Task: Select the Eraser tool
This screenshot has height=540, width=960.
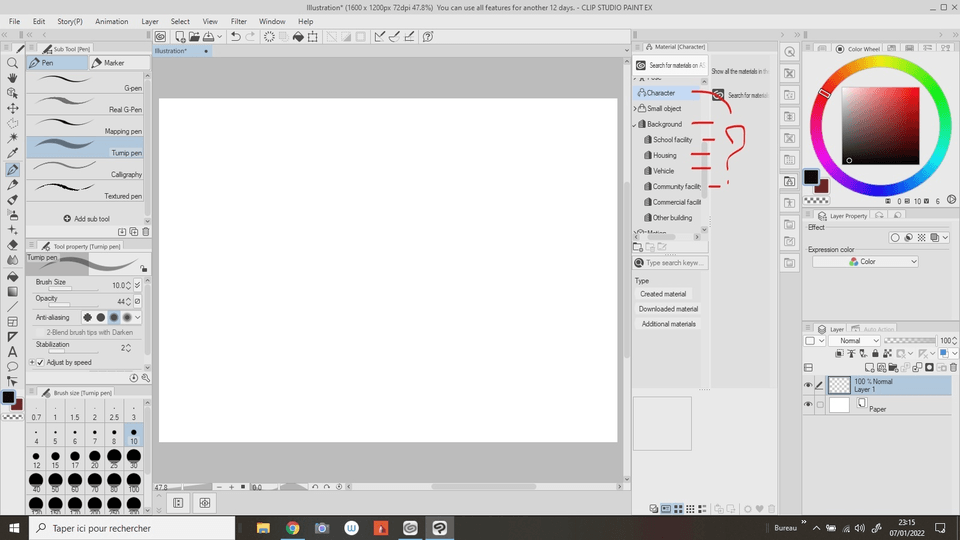Action: 12,245
